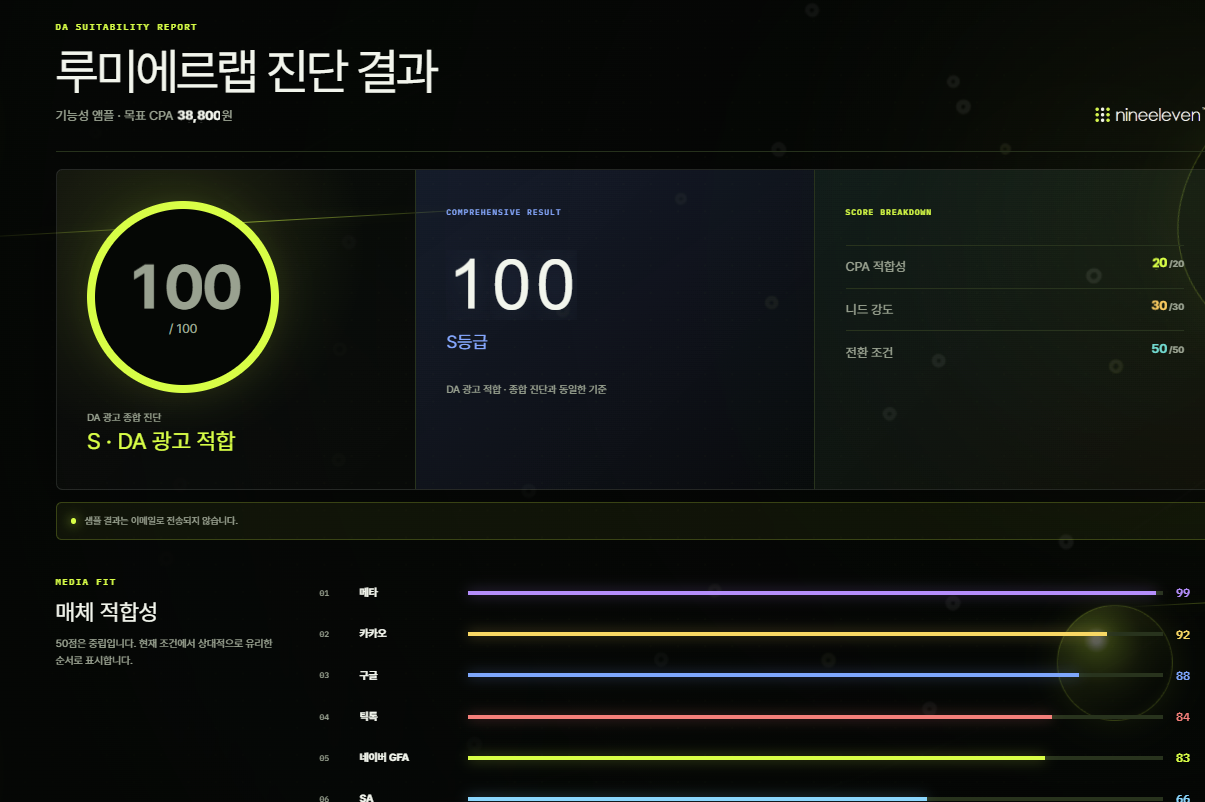Click the 88 score for 구글
This screenshot has width=1205, height=802.
1183,676
